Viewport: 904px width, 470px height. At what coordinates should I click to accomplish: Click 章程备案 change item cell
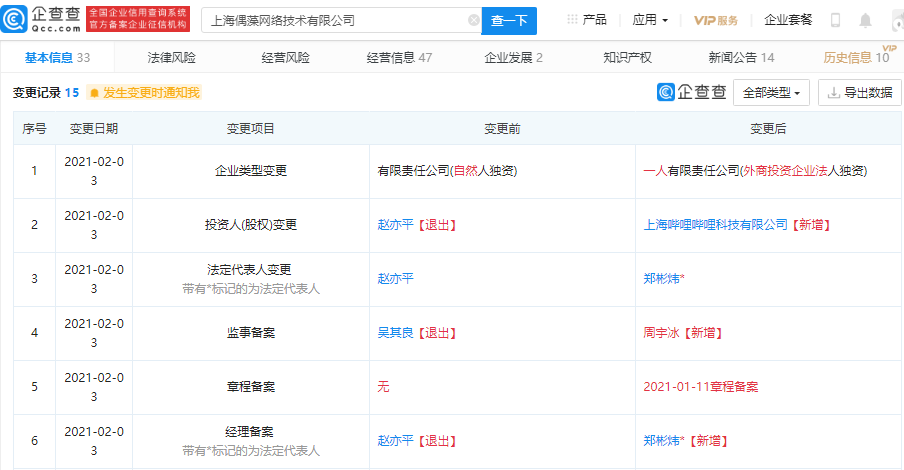251,387
